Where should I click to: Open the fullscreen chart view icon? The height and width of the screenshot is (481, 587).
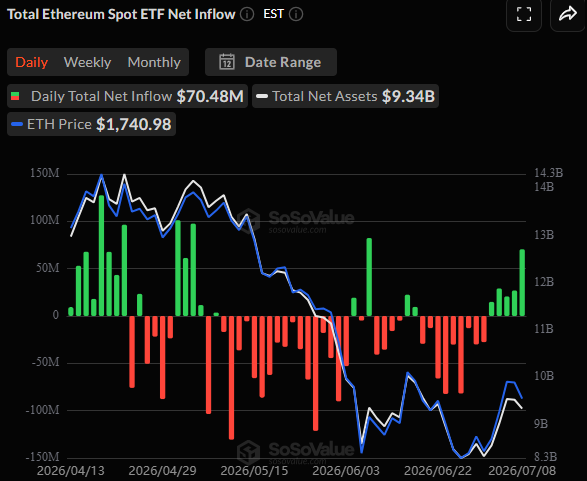pyautogui.click(x=524, y=15)
